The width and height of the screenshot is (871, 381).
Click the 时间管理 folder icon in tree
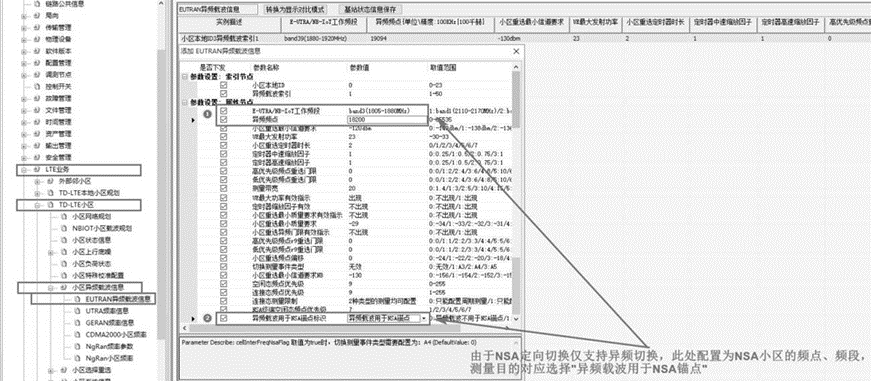[36, 122]
